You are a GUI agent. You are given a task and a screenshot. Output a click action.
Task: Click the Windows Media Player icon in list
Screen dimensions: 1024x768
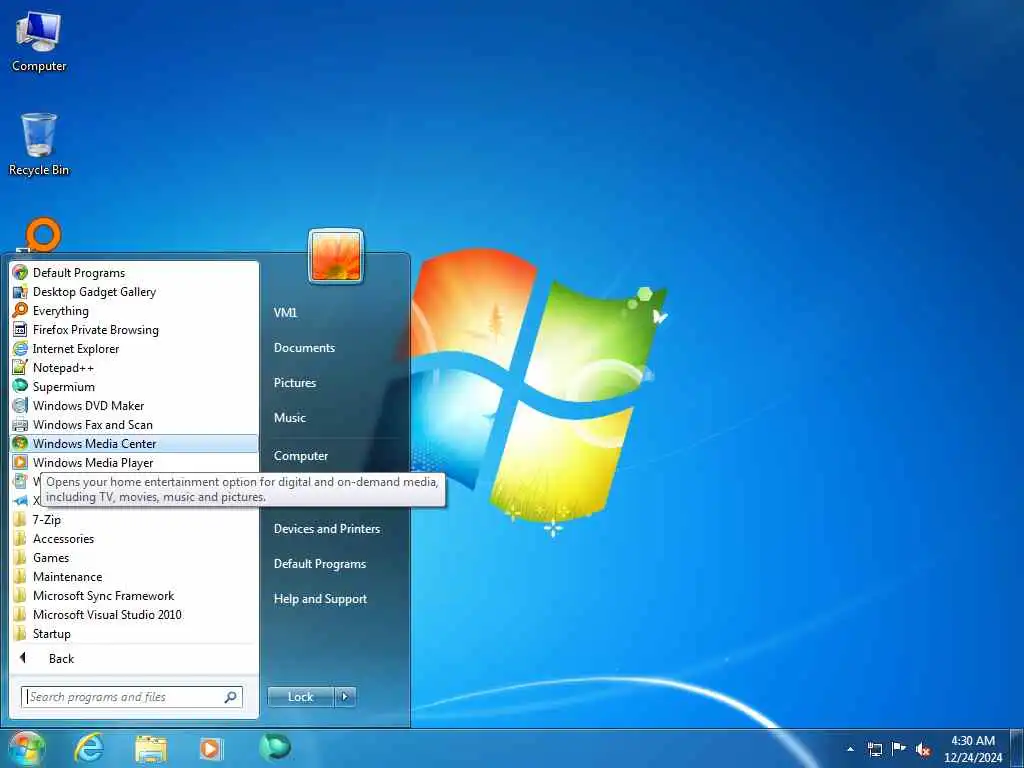(20, 462)
